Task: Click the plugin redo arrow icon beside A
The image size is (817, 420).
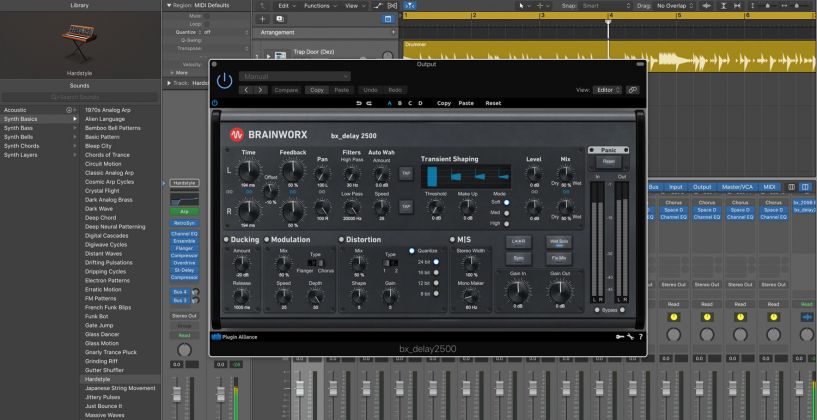Action: 369,103
